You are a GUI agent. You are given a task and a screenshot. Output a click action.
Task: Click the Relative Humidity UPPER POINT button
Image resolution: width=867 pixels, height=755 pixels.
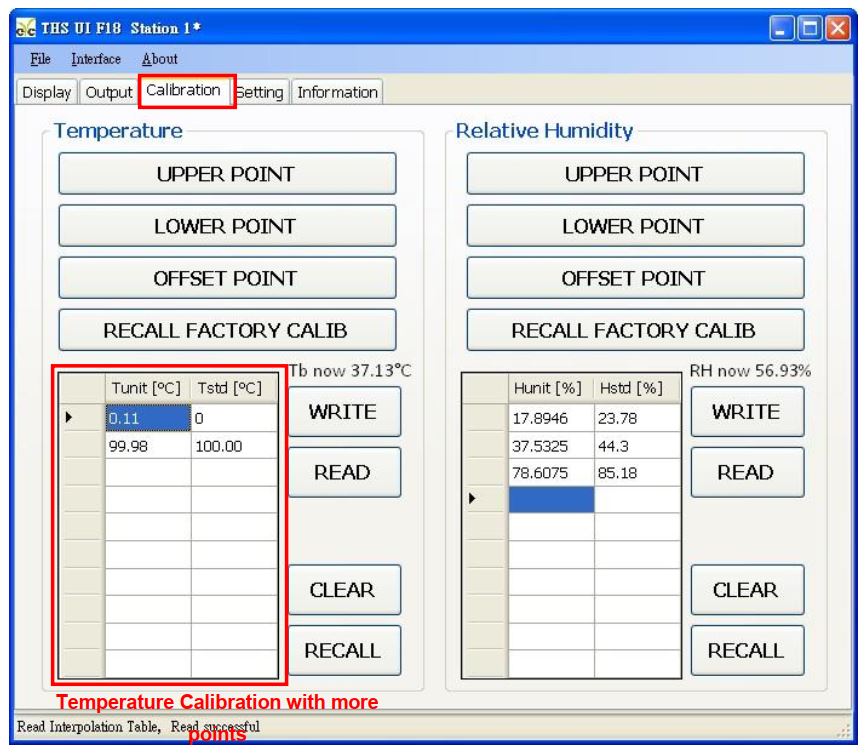click(x=635, y=174)
